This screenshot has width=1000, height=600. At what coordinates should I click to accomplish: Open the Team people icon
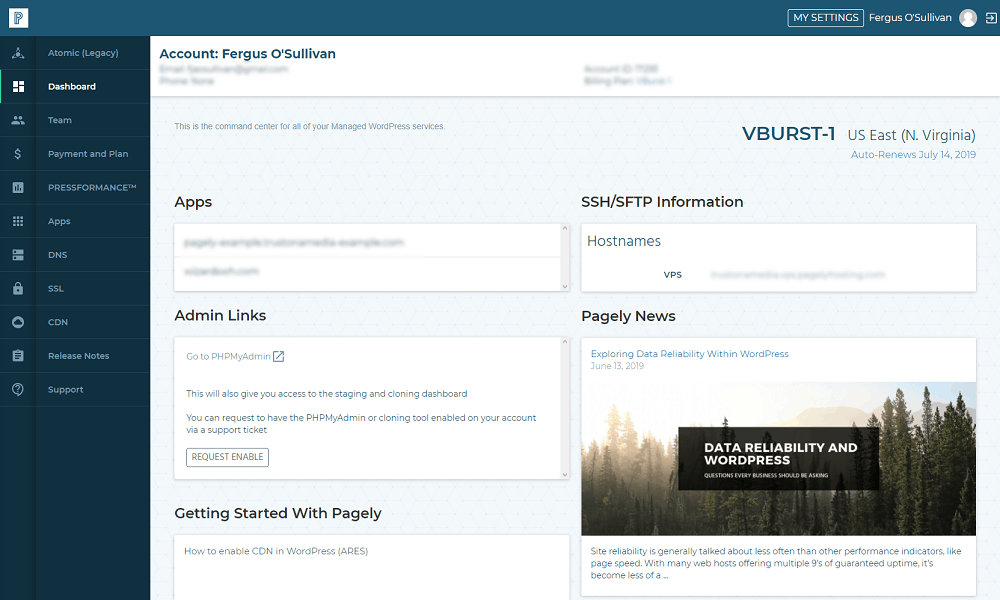coord(18,120)
